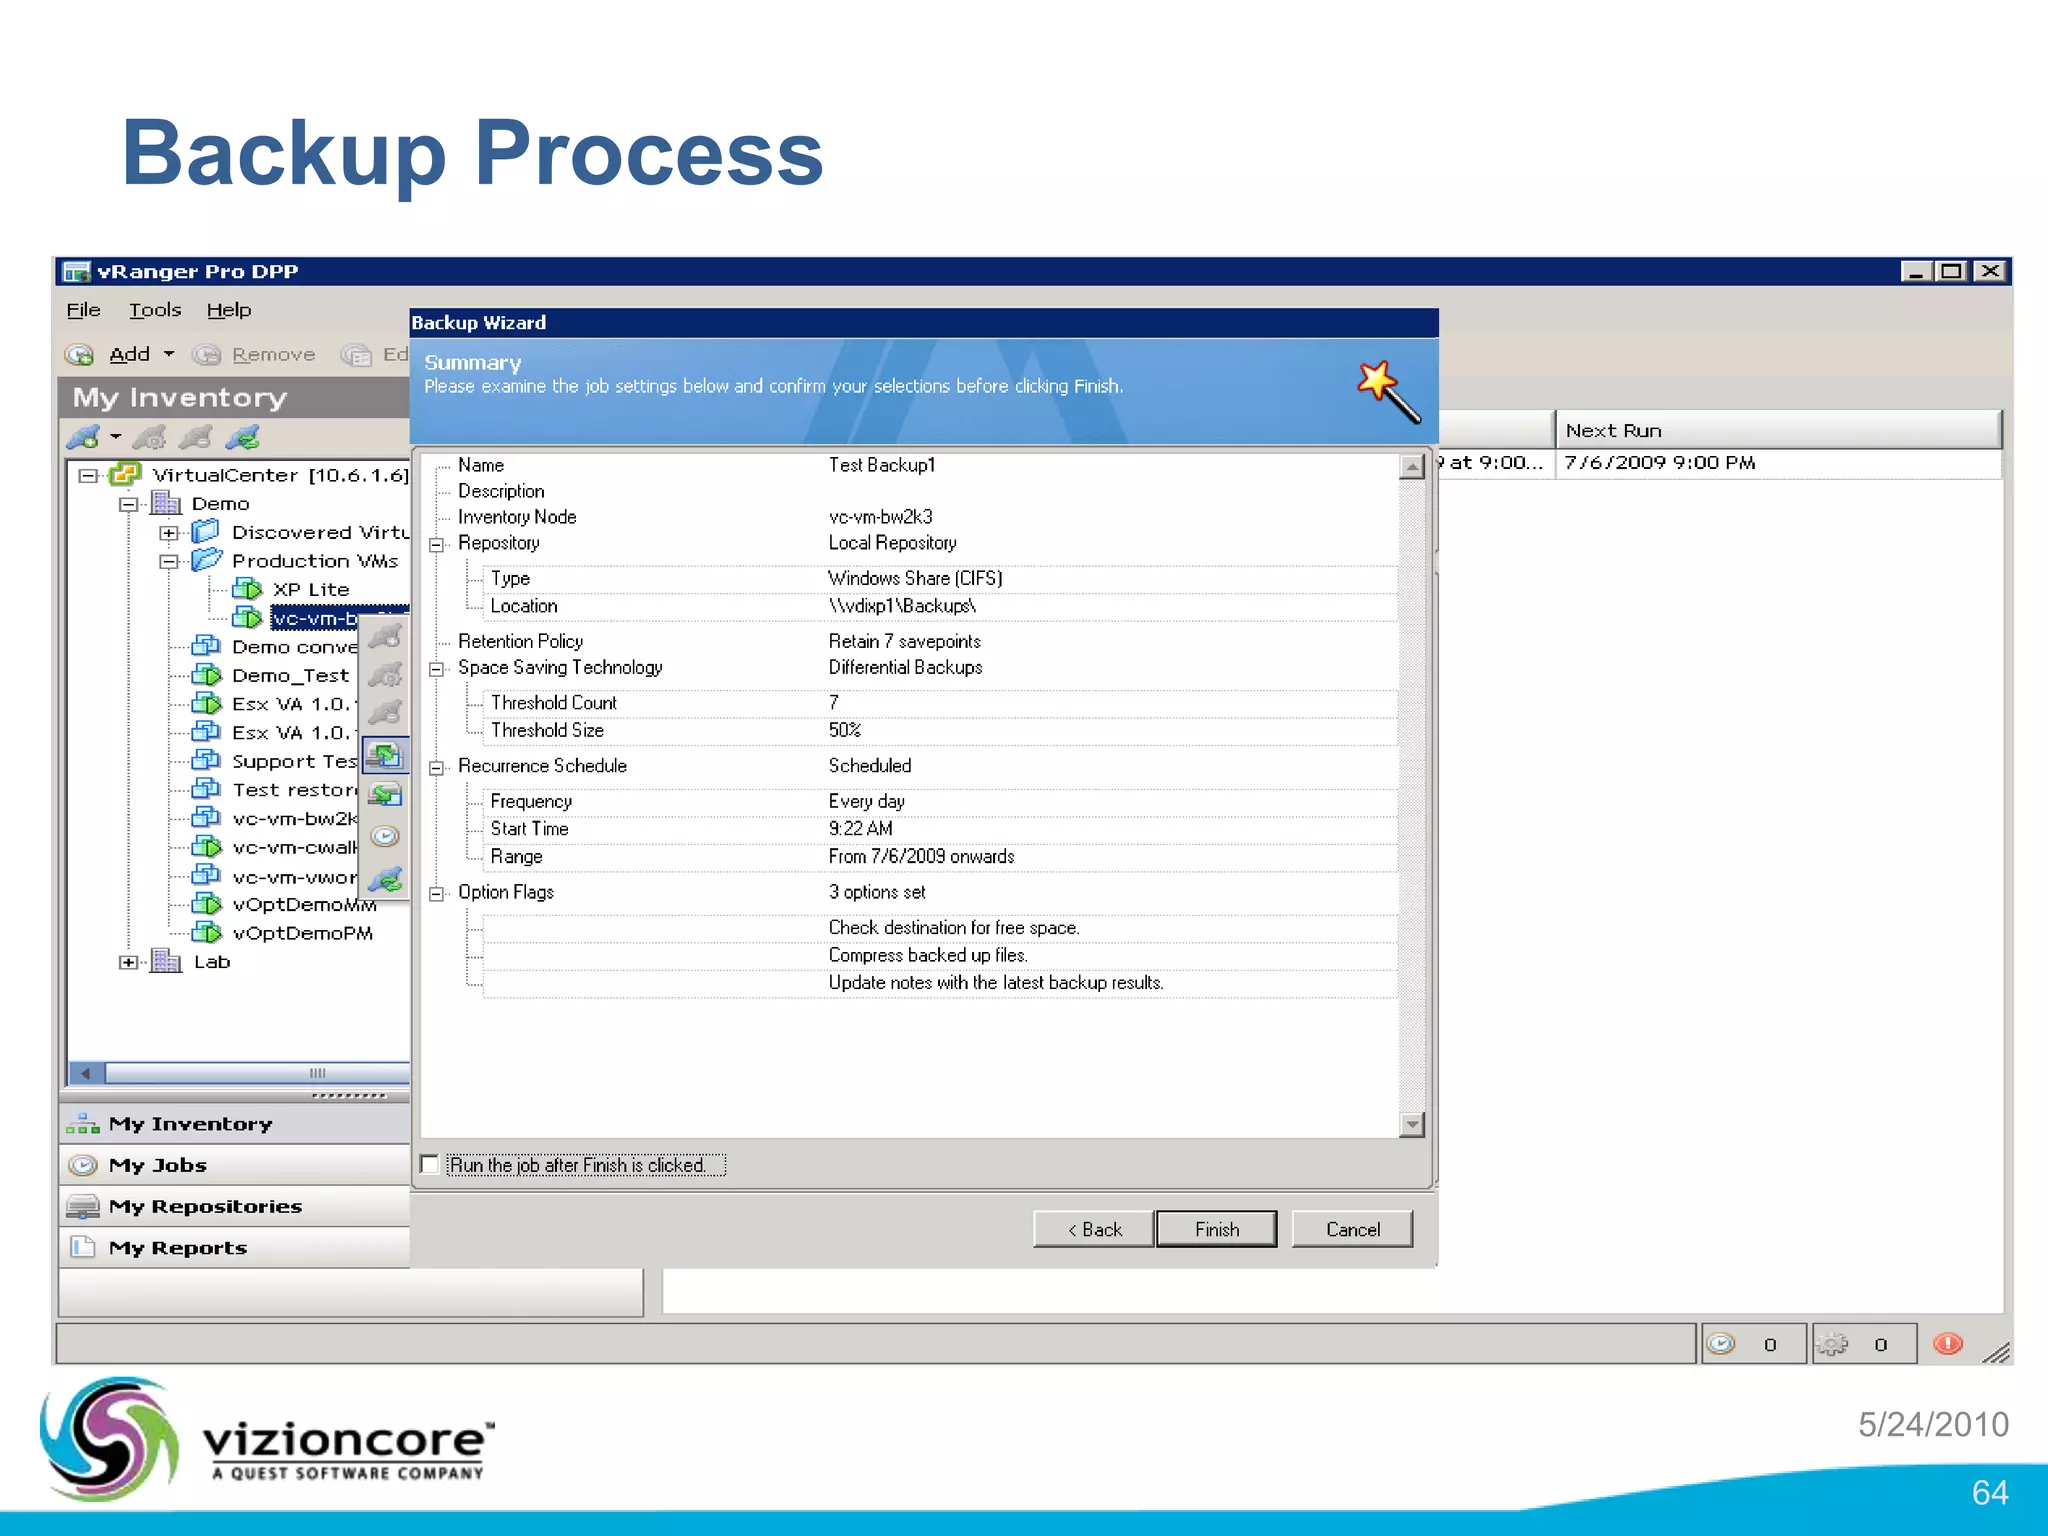Open the My Jobs navigation pane
Viewport: 2048px width, 1536px height.
(x=235, y=1165)
